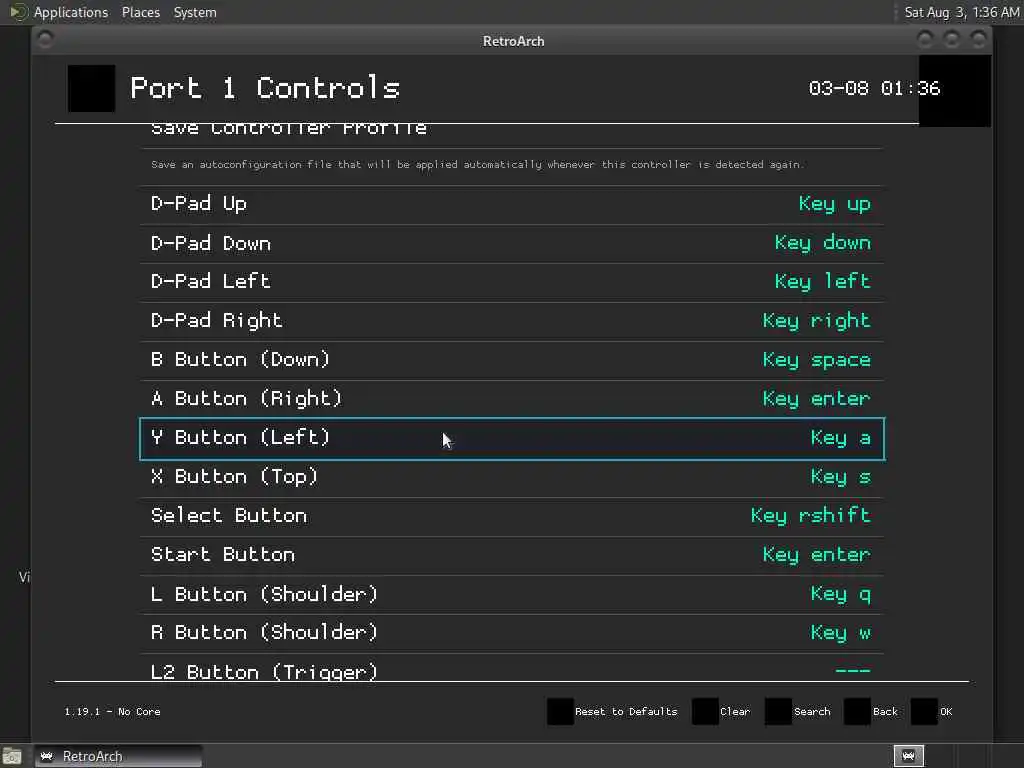Click Reset to Defaults at the bottom
The image size is (1024, 768).
[x=613, y=711]
